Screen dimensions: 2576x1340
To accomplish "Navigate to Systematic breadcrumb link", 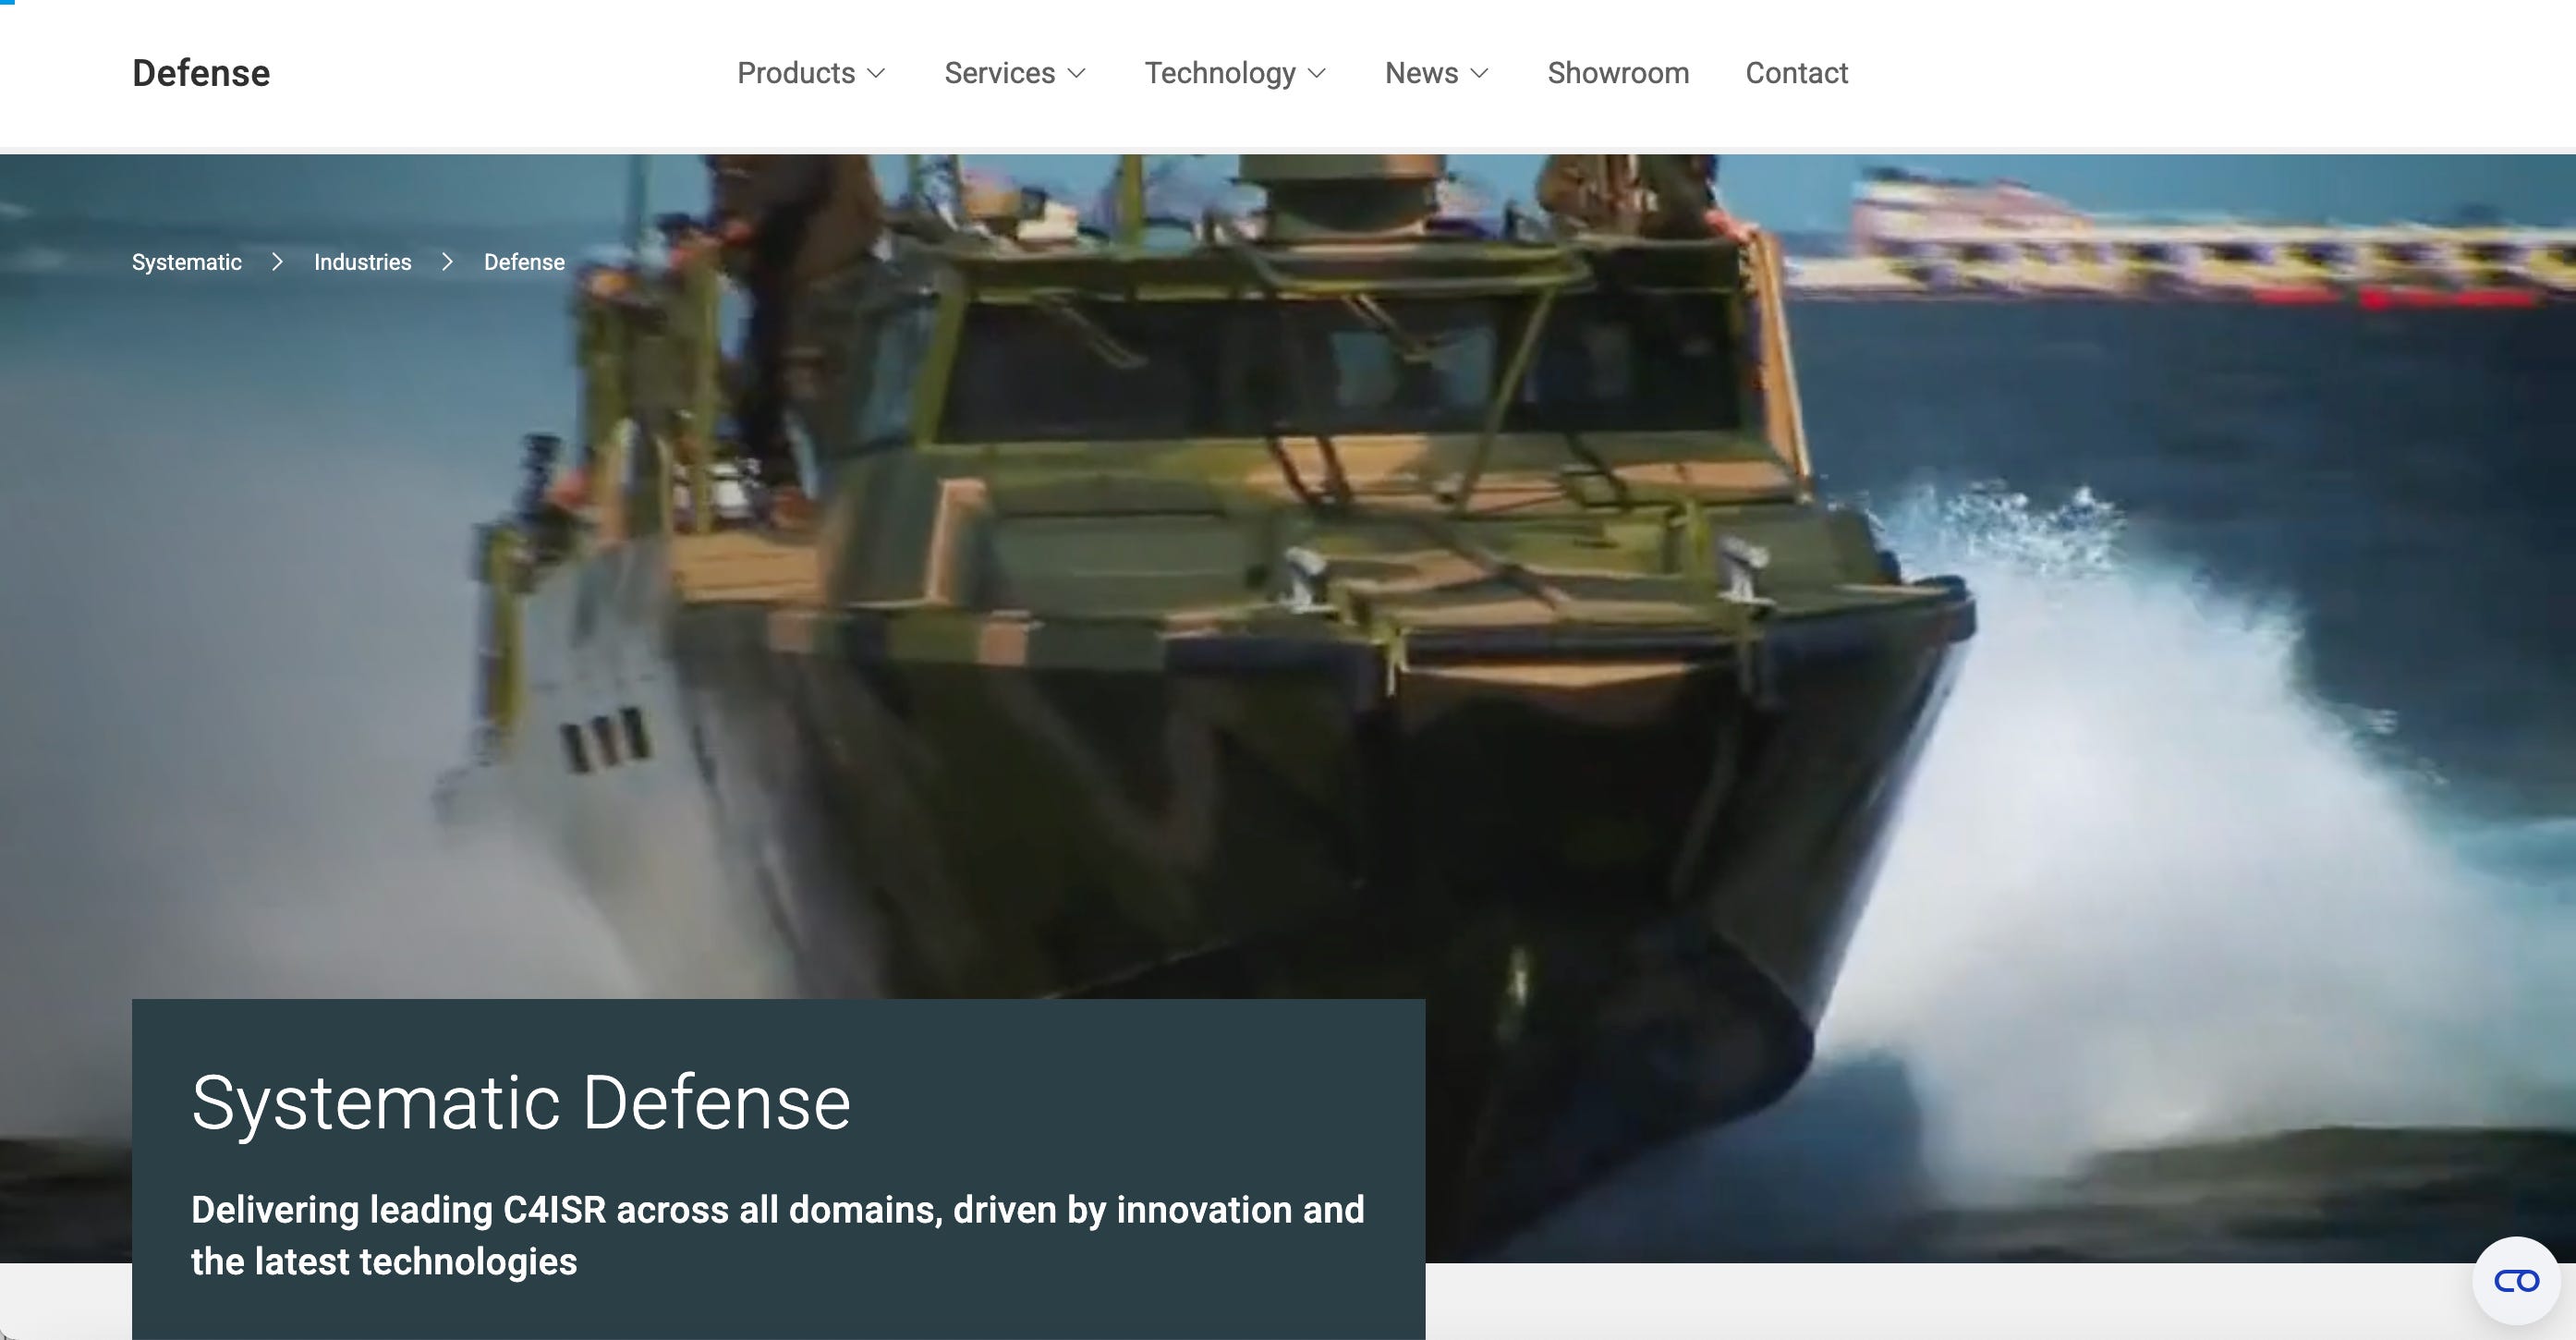I will 187,262.
